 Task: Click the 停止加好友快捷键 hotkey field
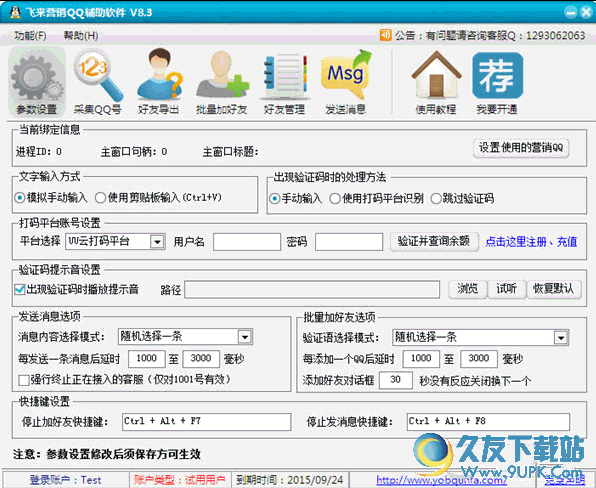point(206,422)
